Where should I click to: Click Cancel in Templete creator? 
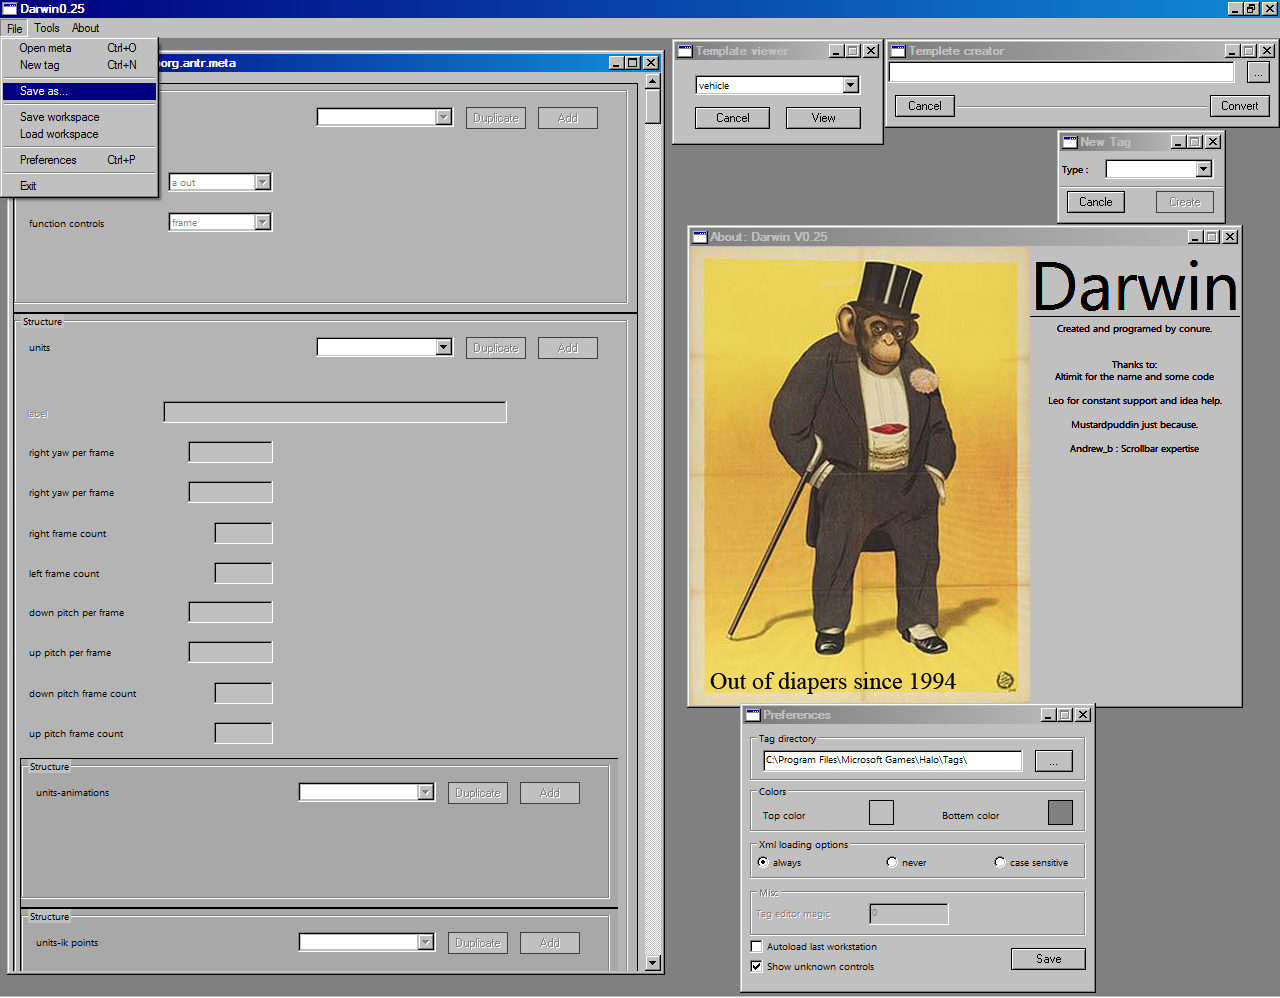point(924,106)
